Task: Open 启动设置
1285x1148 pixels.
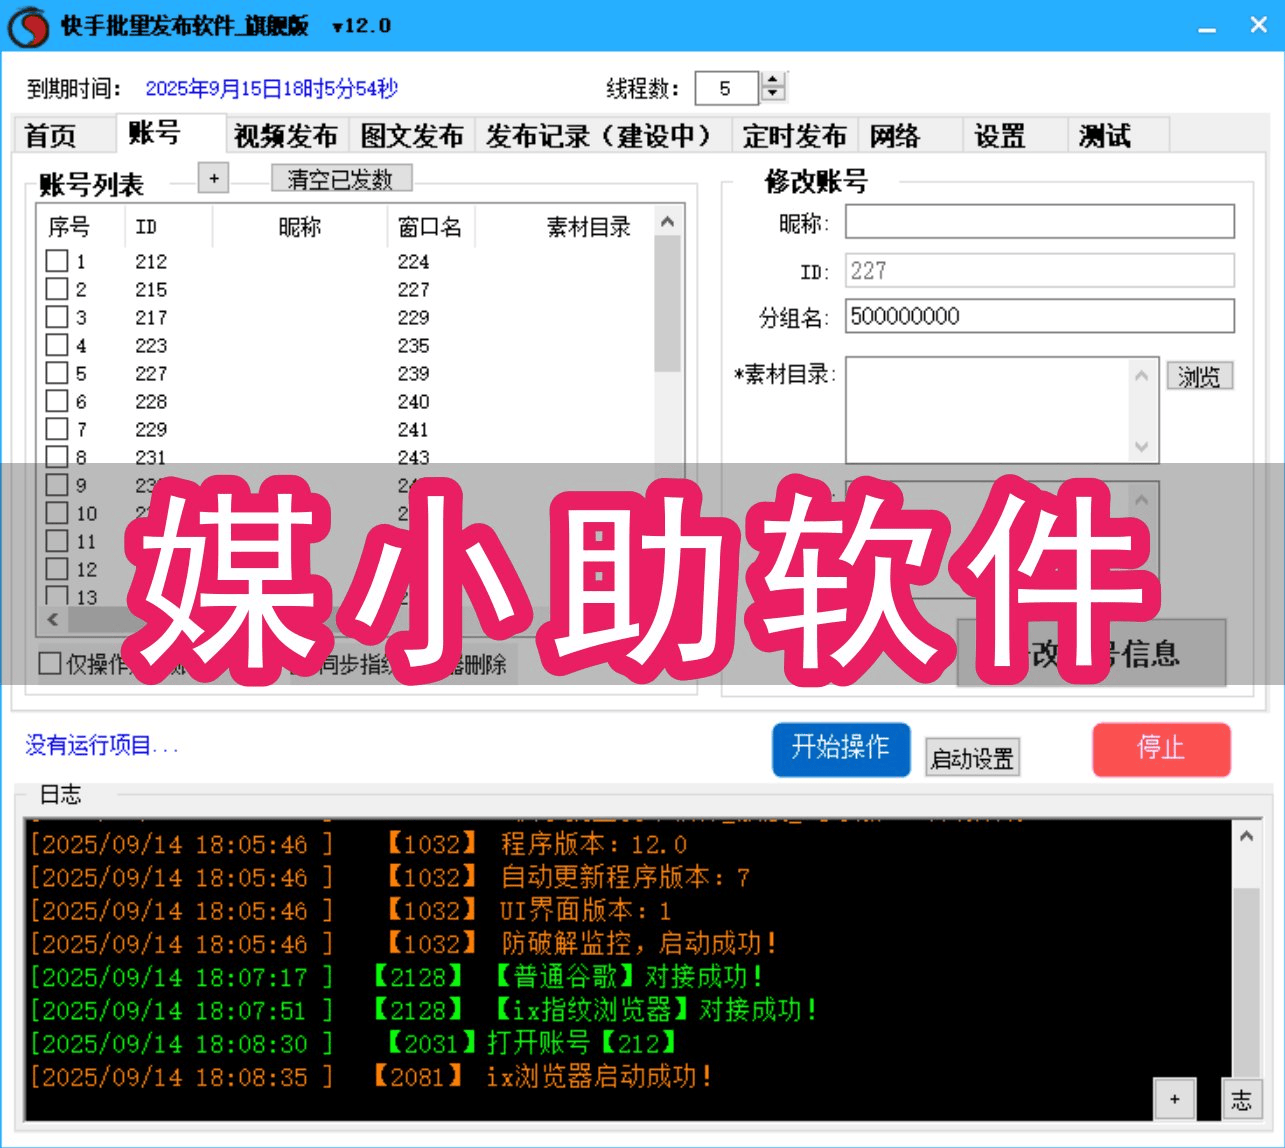Action: pyautogui.click(x=972, y=759)
